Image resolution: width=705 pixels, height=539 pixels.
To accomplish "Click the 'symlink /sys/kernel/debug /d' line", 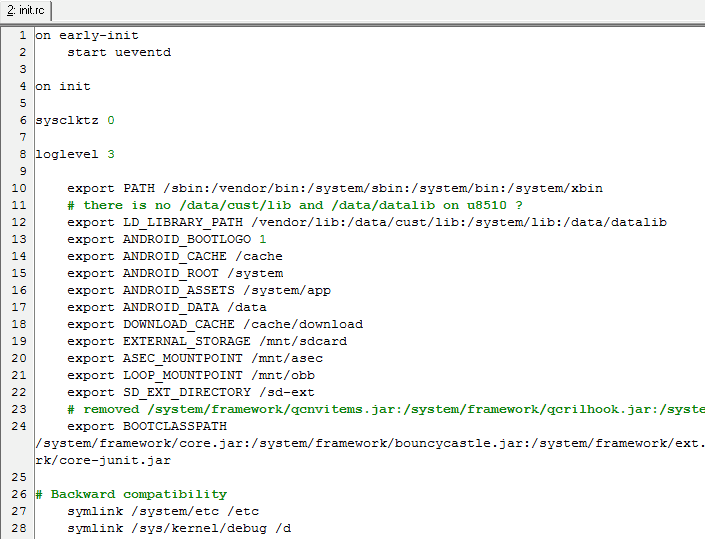I will click(x=179, y=528).
